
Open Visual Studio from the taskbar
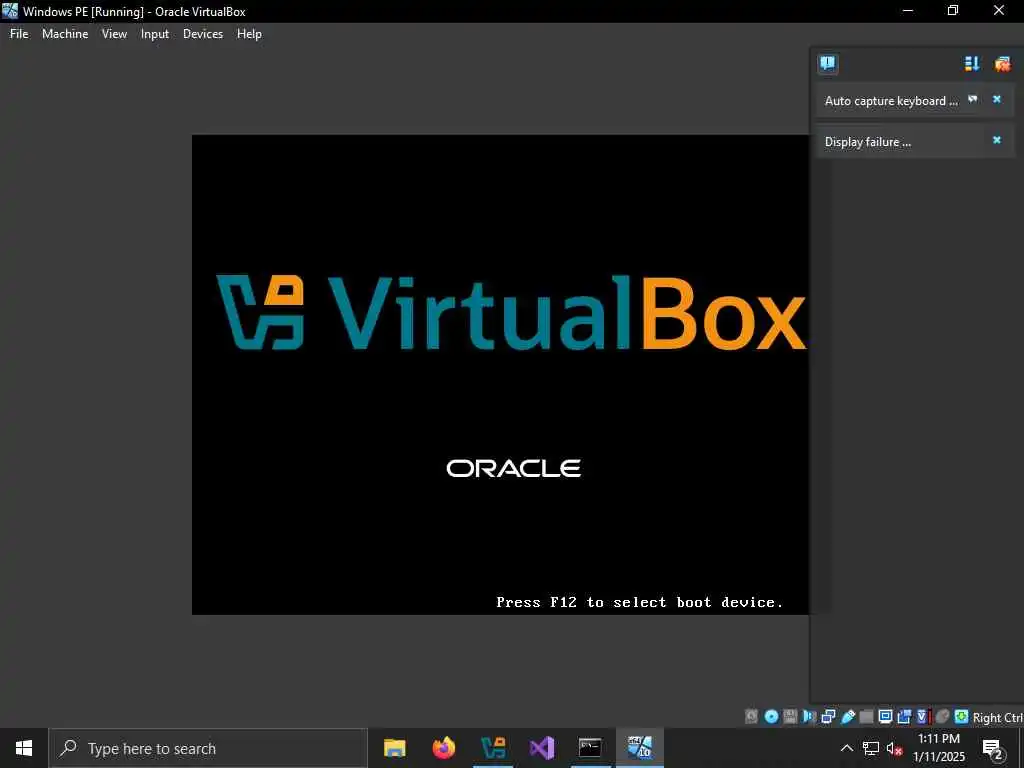[542, 748]
